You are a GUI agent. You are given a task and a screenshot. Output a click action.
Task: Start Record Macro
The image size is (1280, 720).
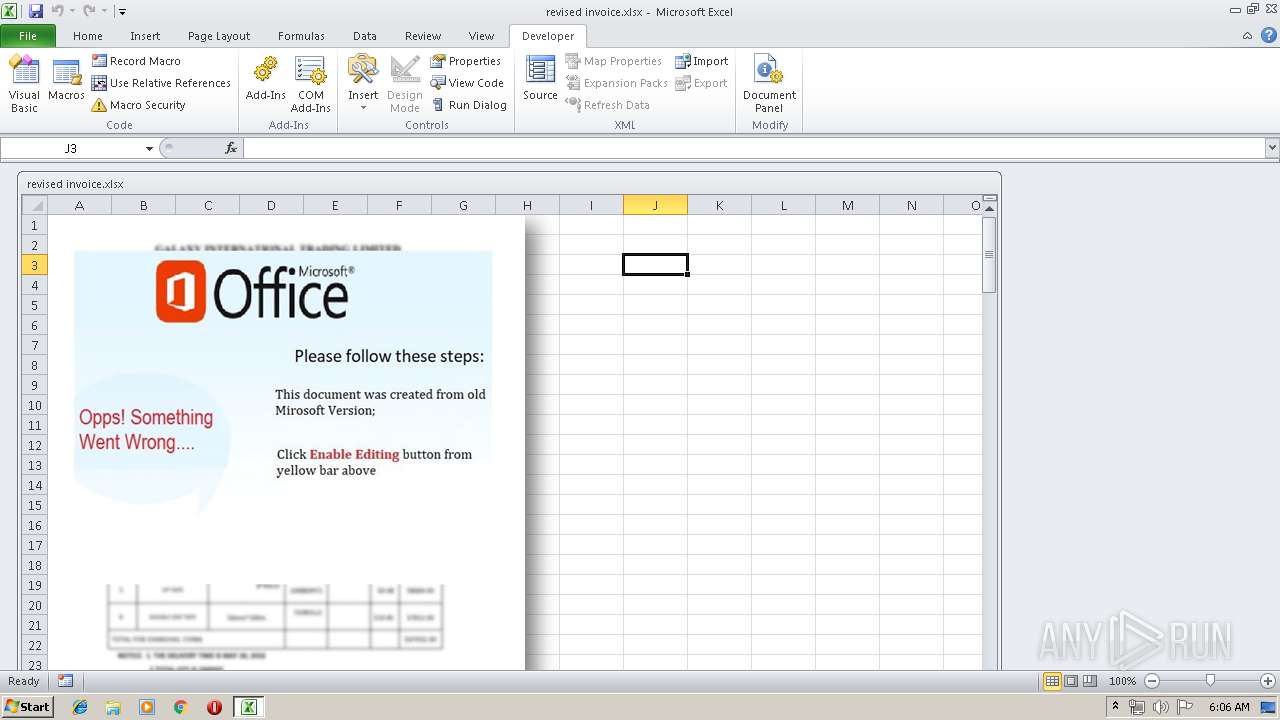(136, 61)
